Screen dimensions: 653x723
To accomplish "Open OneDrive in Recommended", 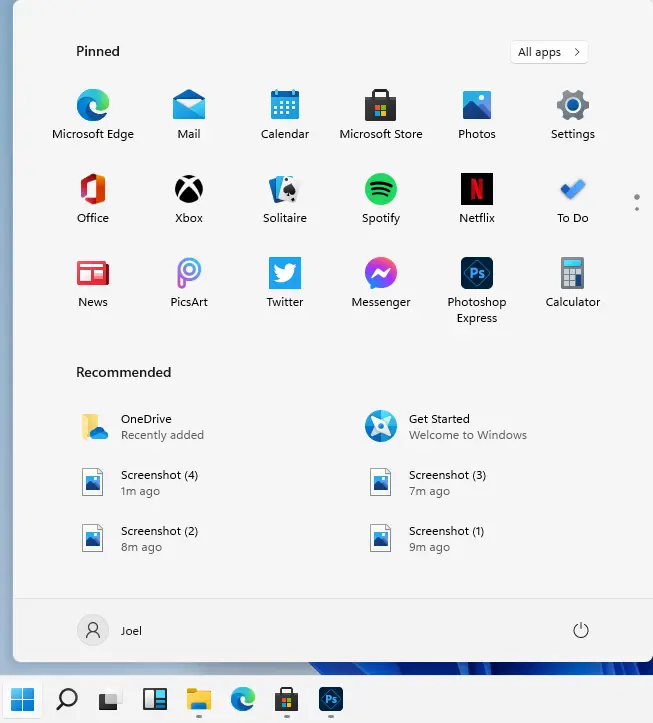I will coord(143,427).
